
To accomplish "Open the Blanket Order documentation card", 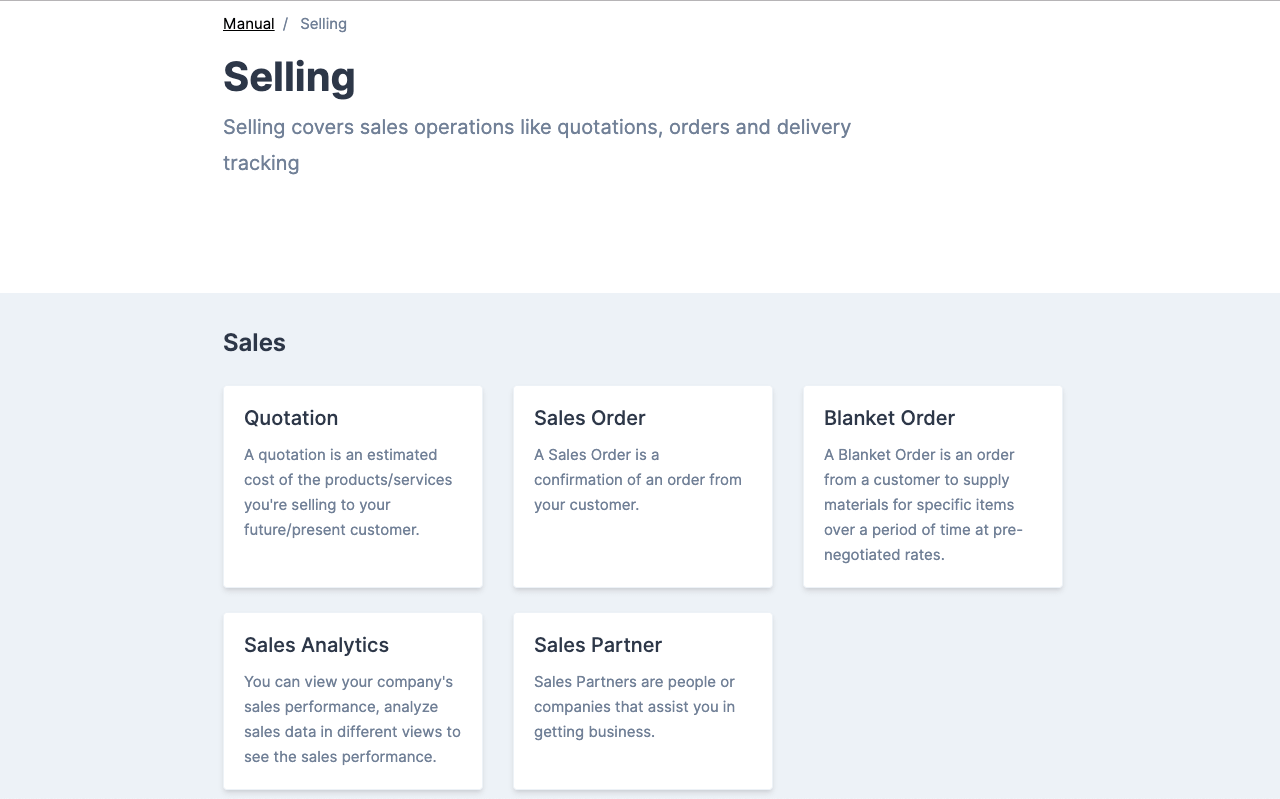I will click(x=932, y=487).
